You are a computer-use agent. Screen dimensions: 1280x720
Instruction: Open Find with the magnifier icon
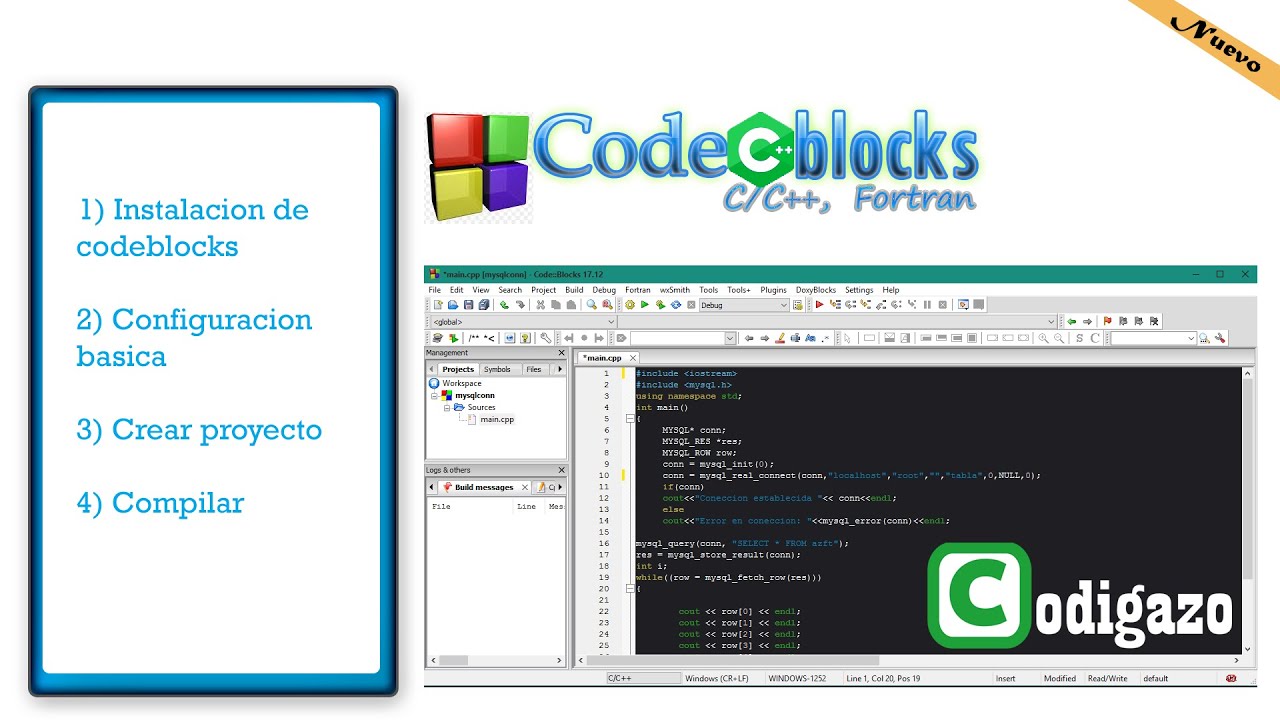(x=591, y=305)
